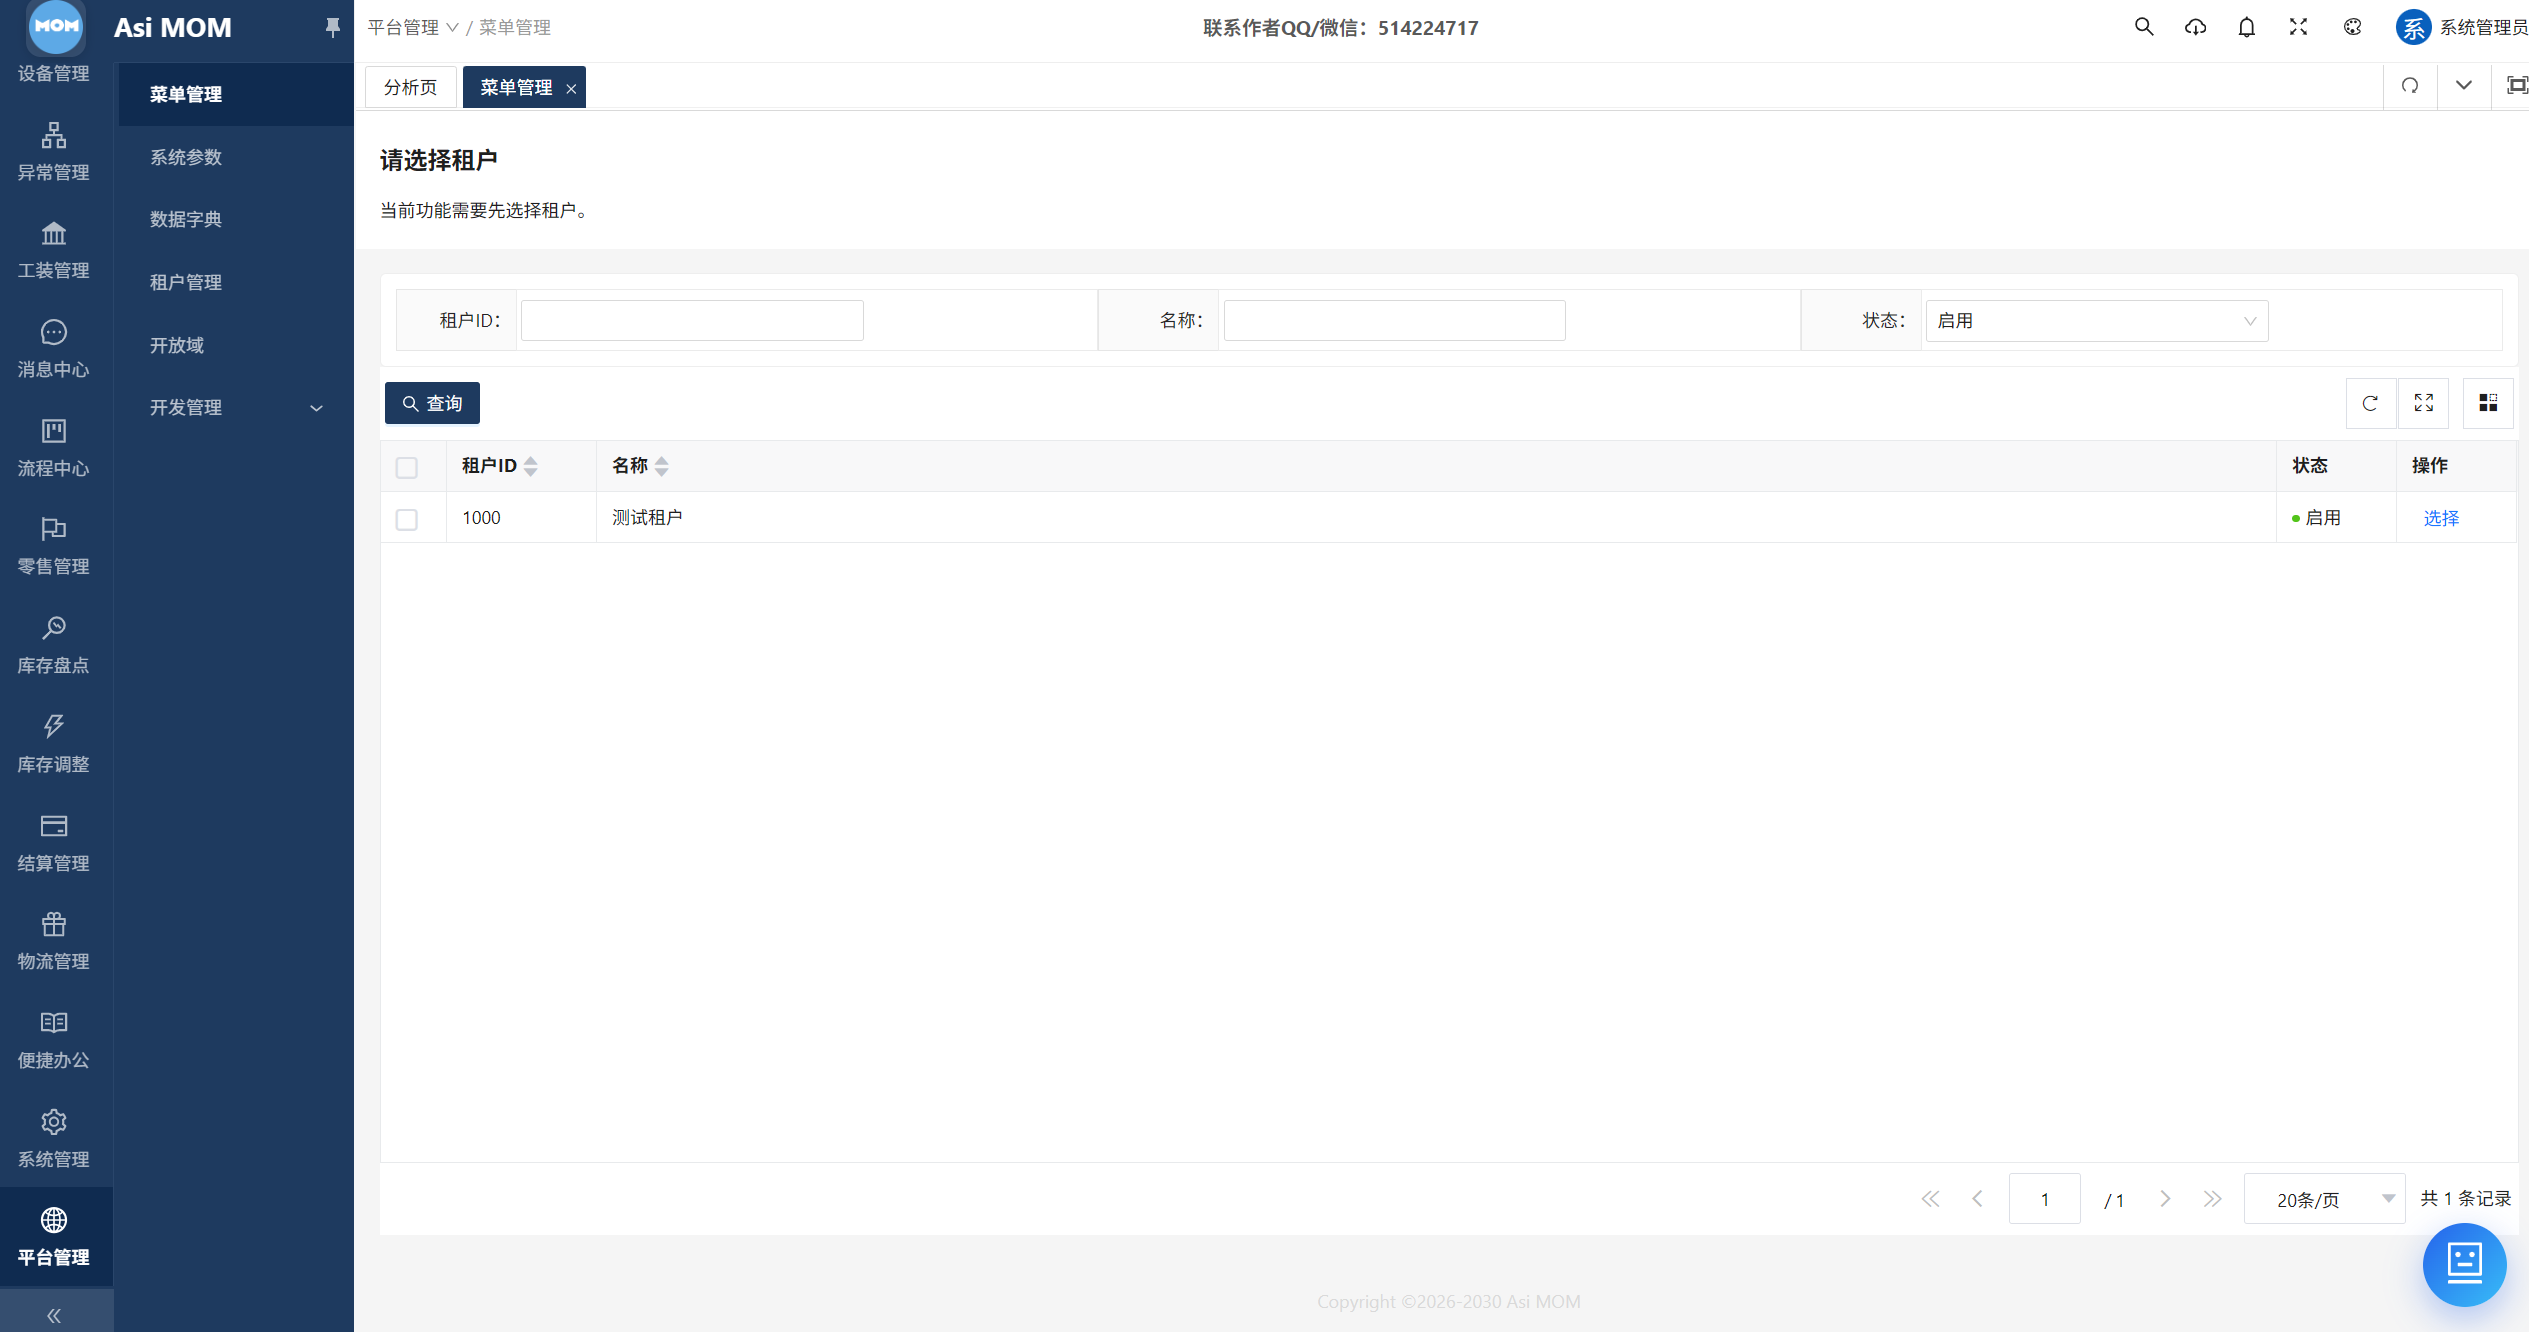Open 库存调整 module
Screen dimensions: 2529x1332
point(54,744)
